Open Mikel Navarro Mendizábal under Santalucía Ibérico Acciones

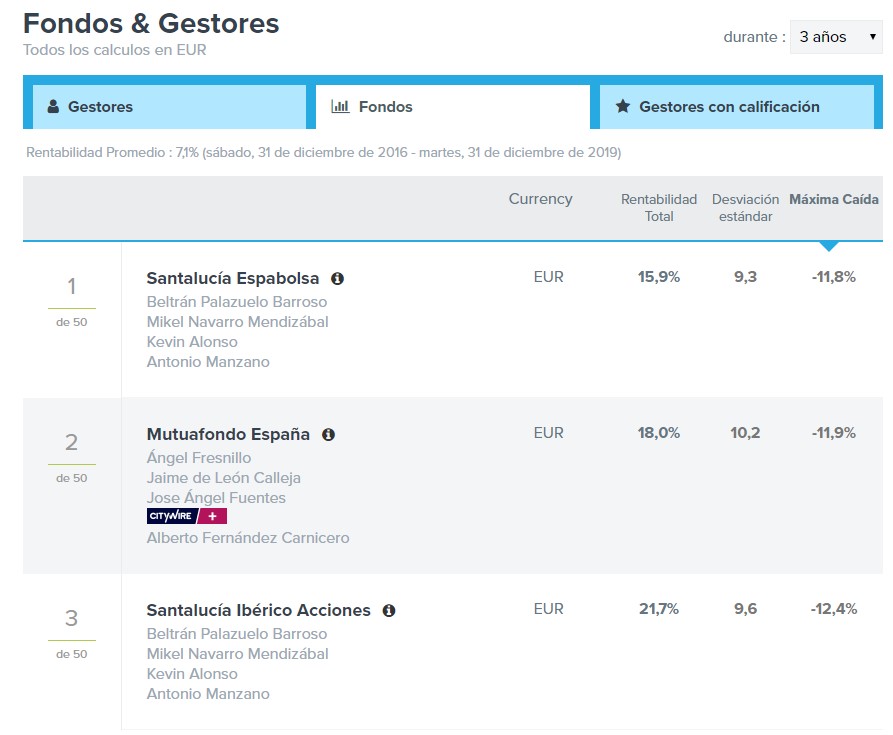(237, 654)
